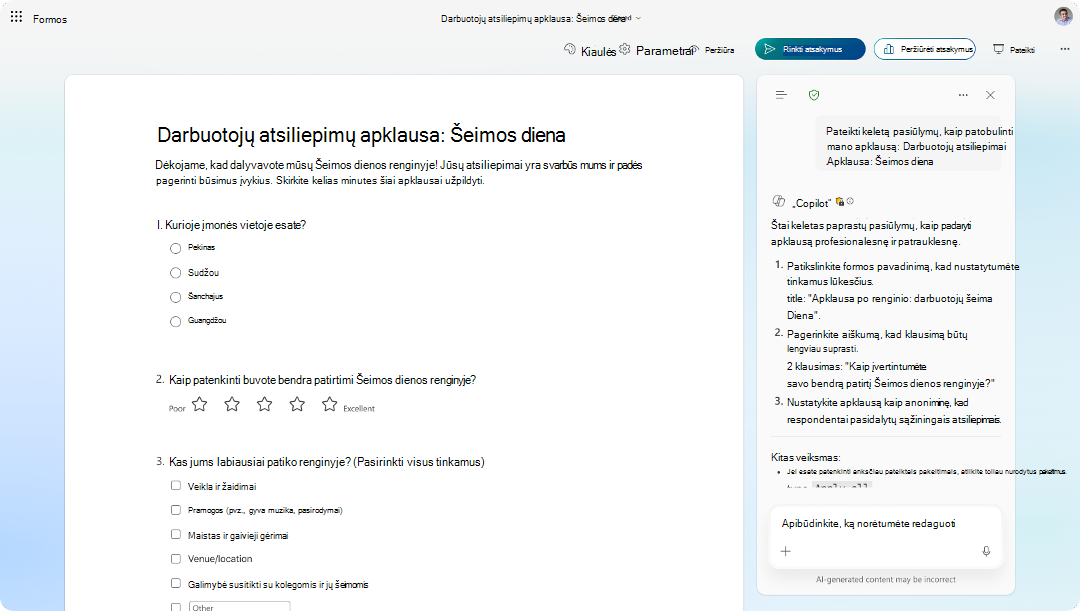Close the Copilot side panel
1080x612 pixels.
[x=990, y=95]
